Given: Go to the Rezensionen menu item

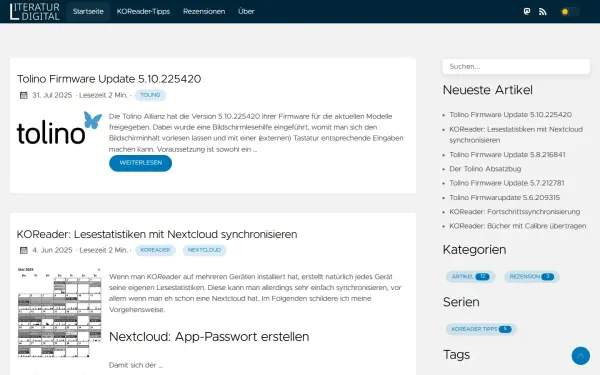Looking at the screenshot, I should tap(204, 11).
